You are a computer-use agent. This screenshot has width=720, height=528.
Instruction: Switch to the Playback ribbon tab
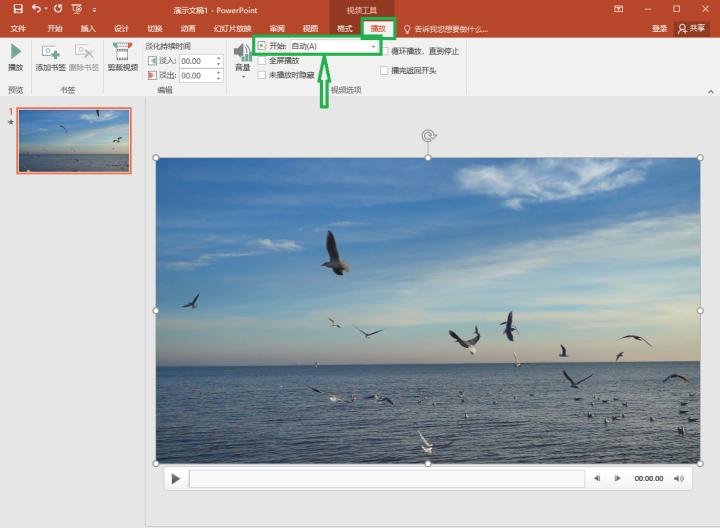click(x=377, y=29)
